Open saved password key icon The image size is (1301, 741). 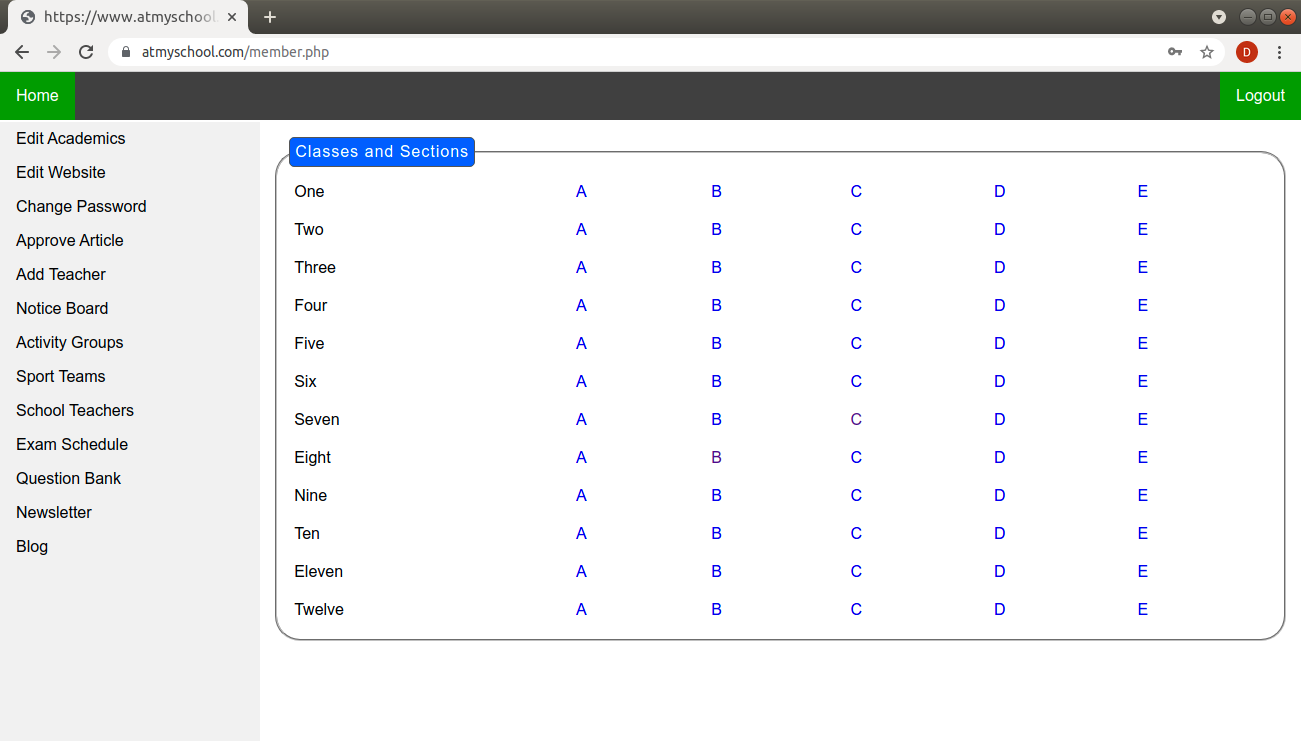1175,52
